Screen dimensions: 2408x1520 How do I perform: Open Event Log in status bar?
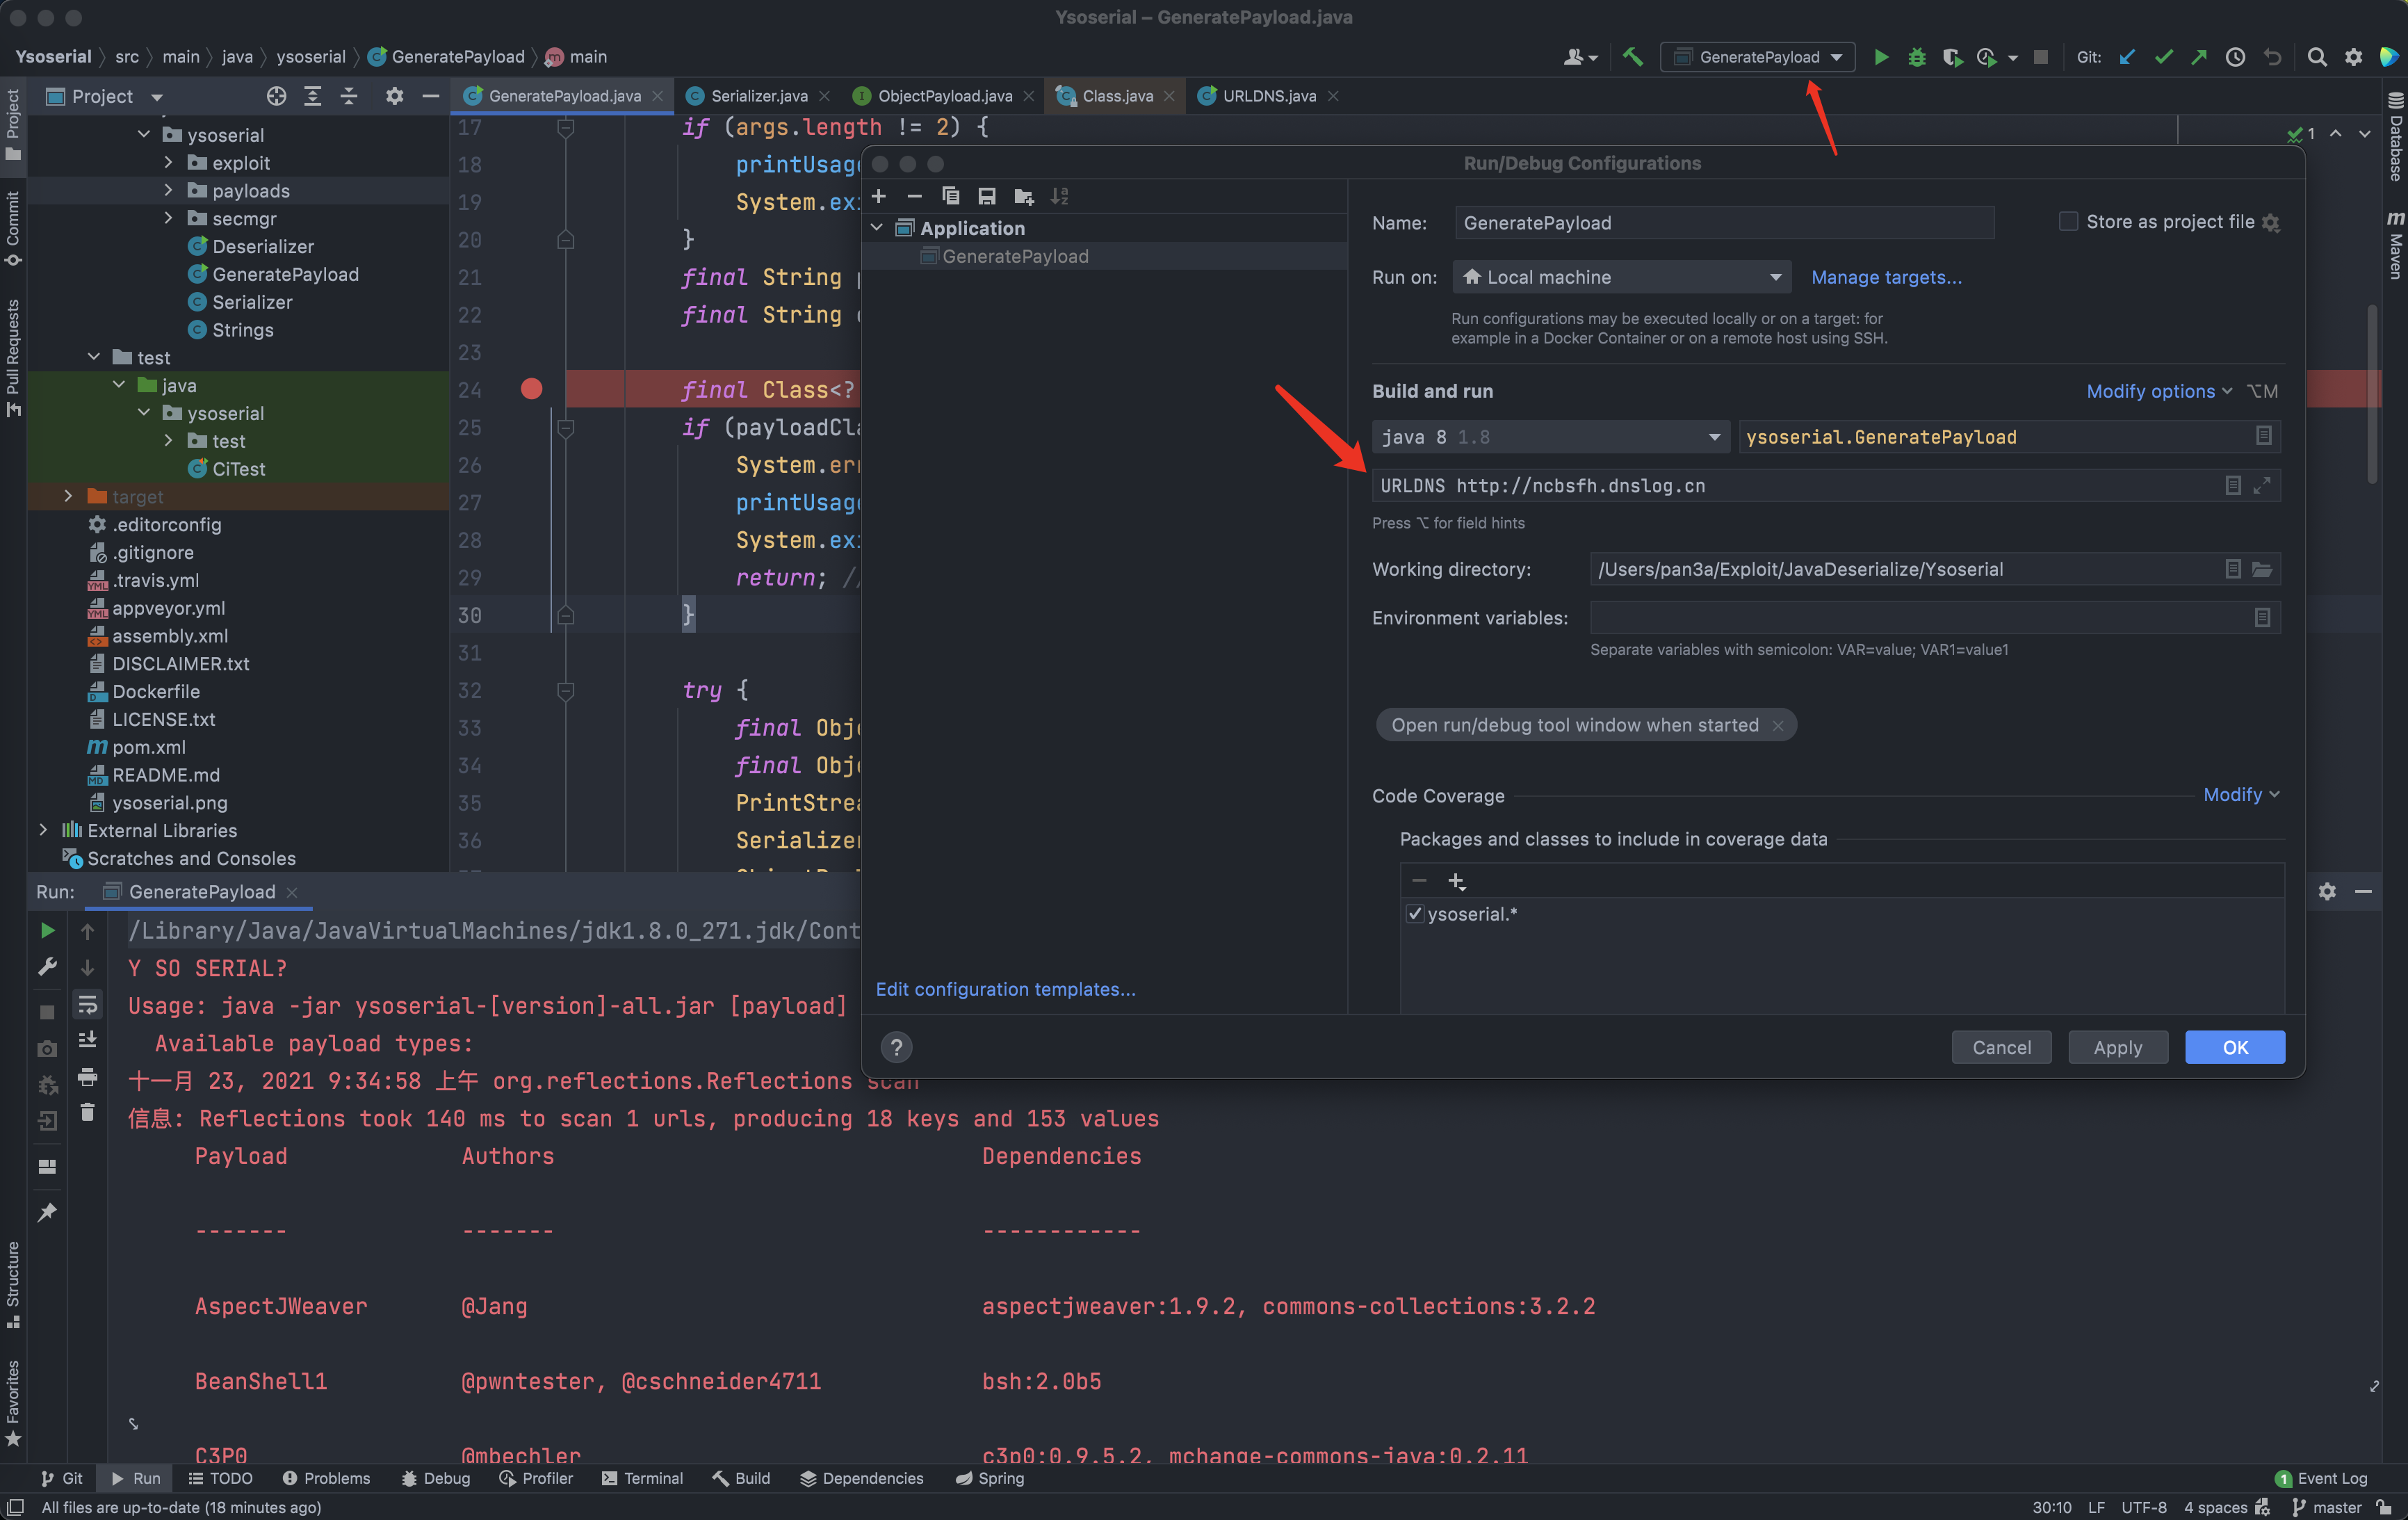pos(2321,1478)
